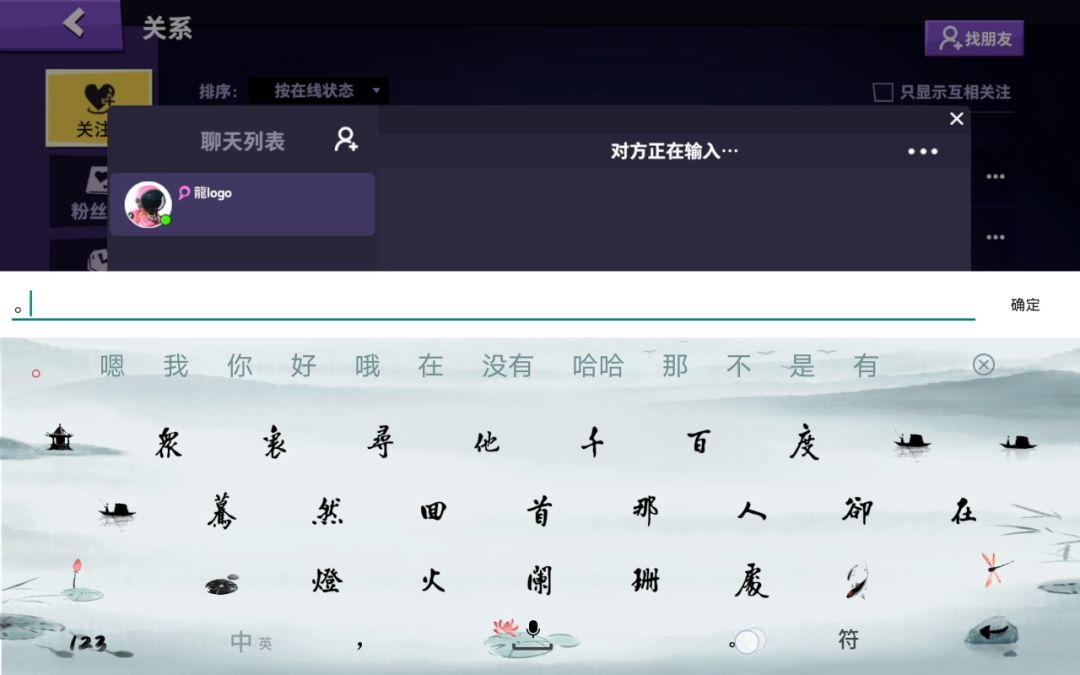Image resolution: width=1080 pixels, height=675 pixels.
Task: Tap the rock backspace arrow key
Action: [x=992, y=632]
